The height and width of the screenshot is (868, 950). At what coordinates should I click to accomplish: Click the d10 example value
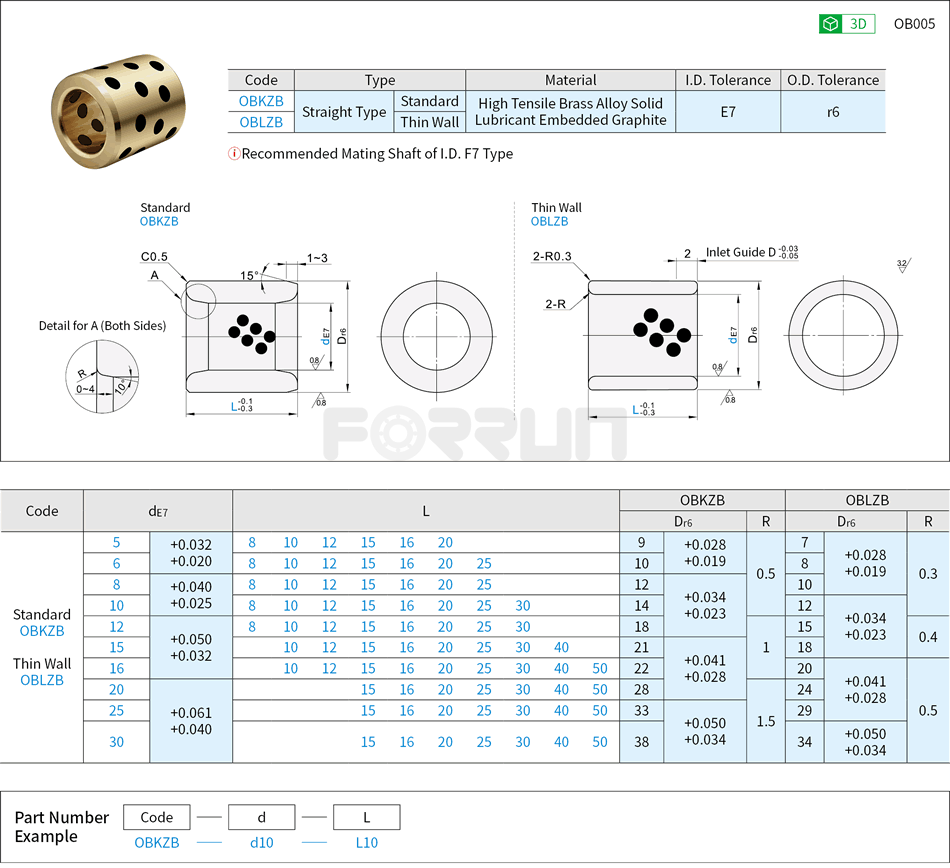(x=262, y=843)
